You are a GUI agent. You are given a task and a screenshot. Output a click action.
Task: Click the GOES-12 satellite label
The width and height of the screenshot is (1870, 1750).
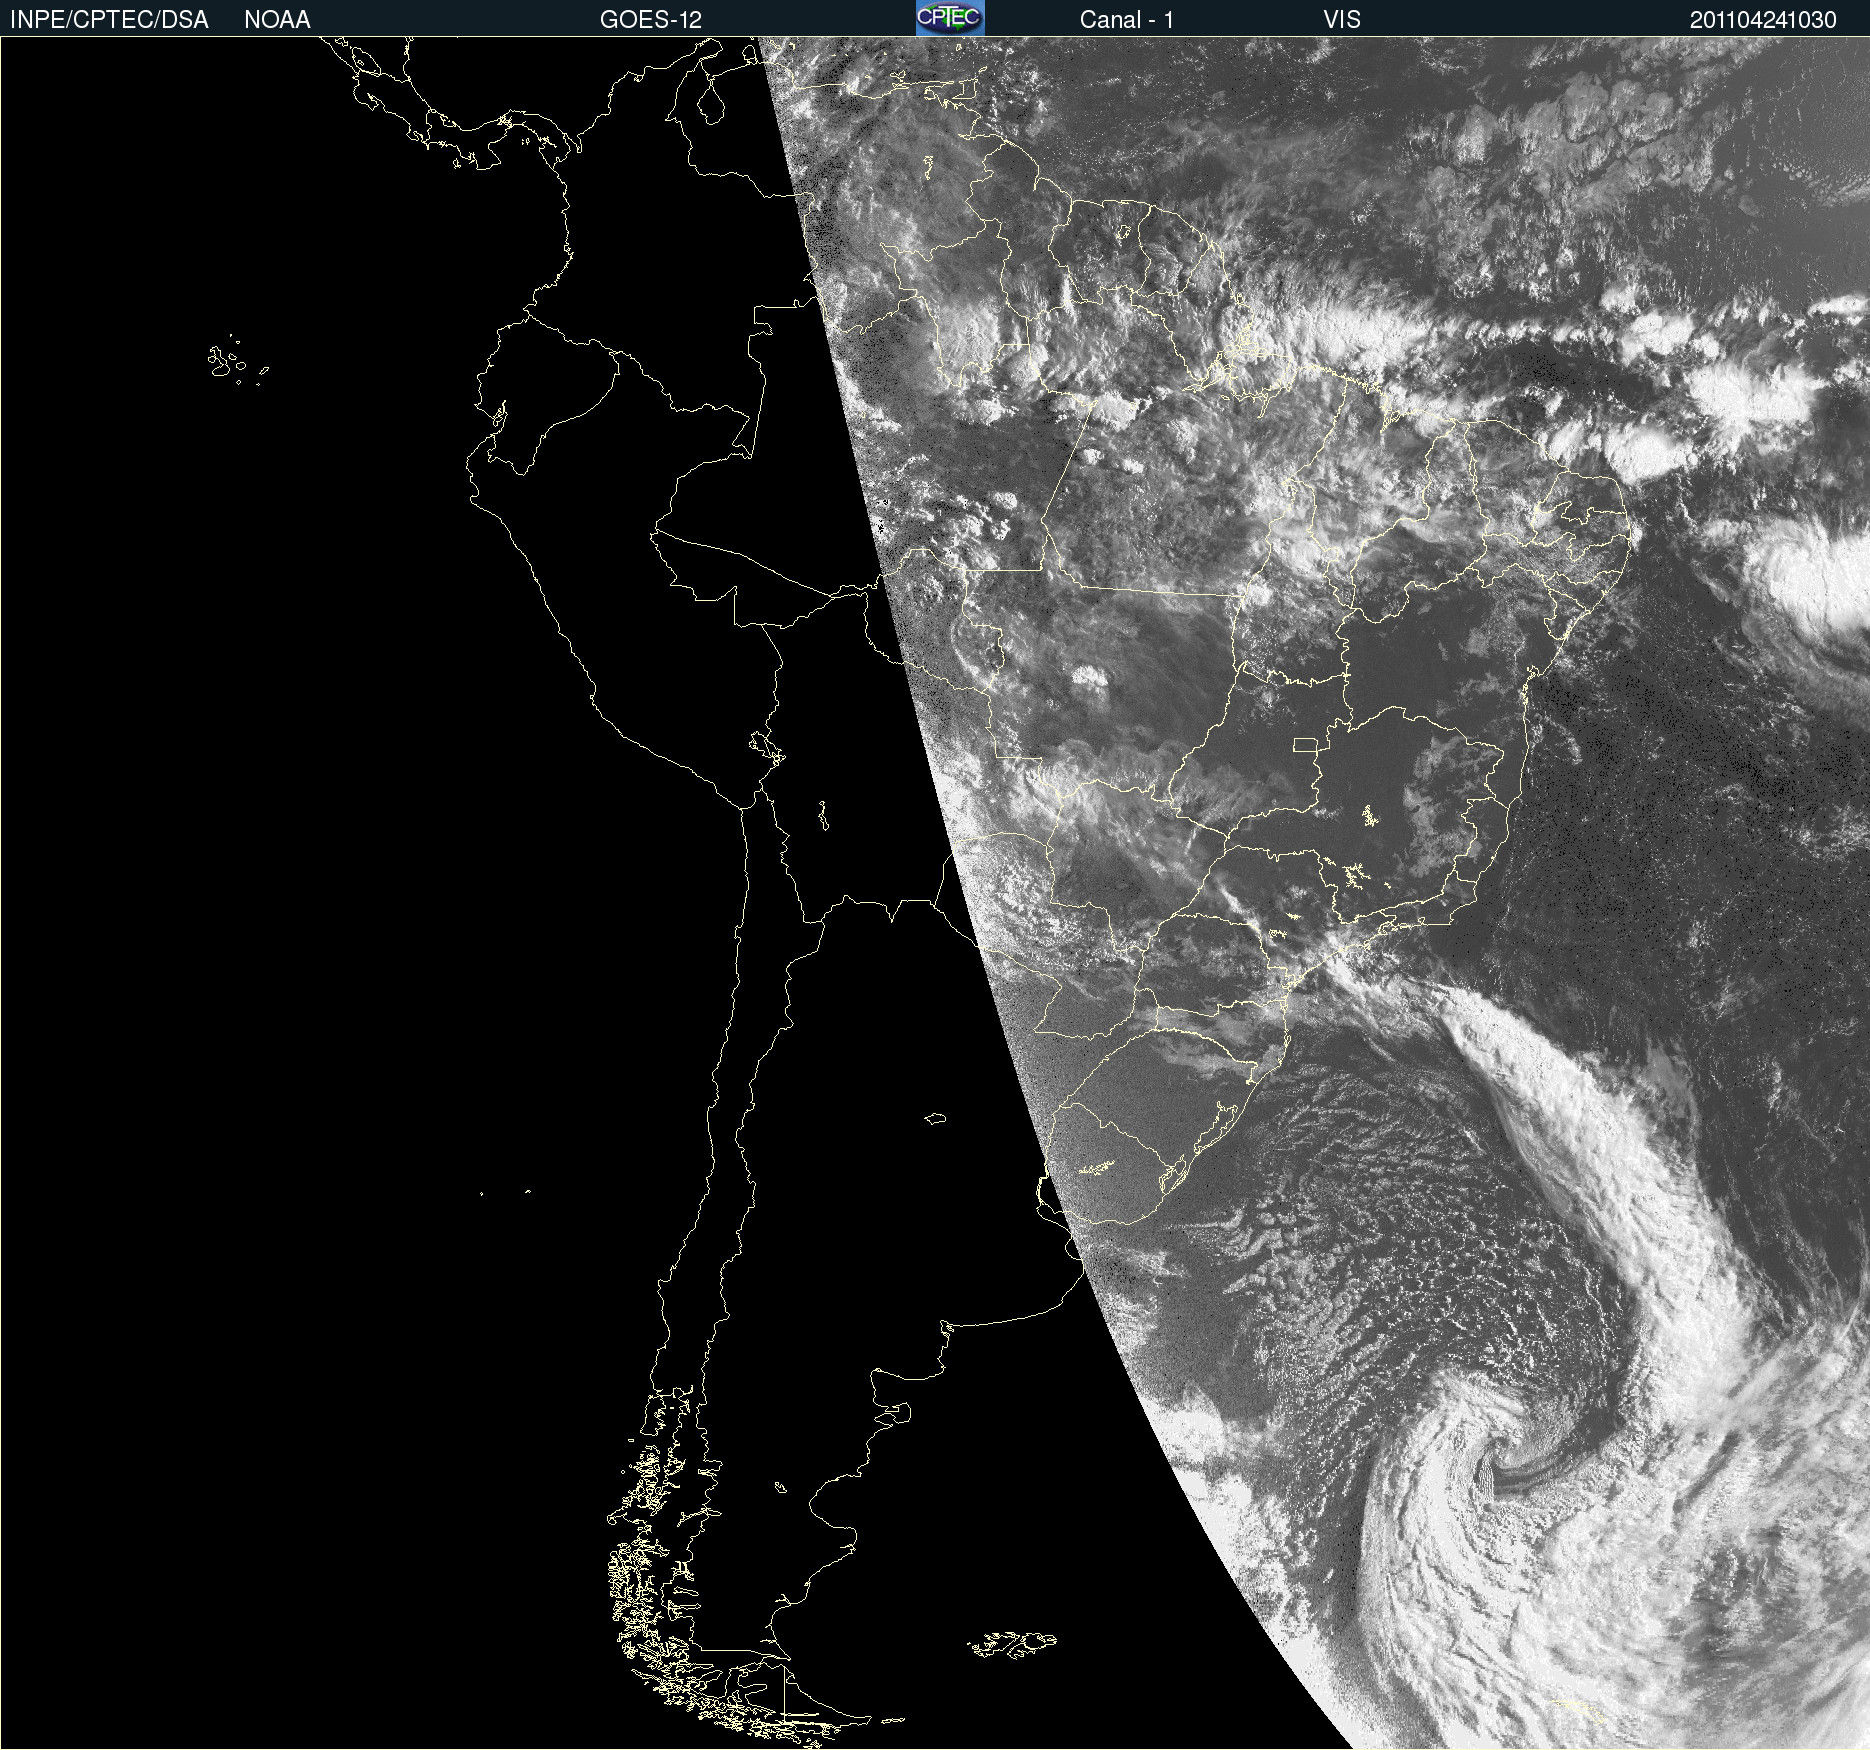tap(651, 20)
